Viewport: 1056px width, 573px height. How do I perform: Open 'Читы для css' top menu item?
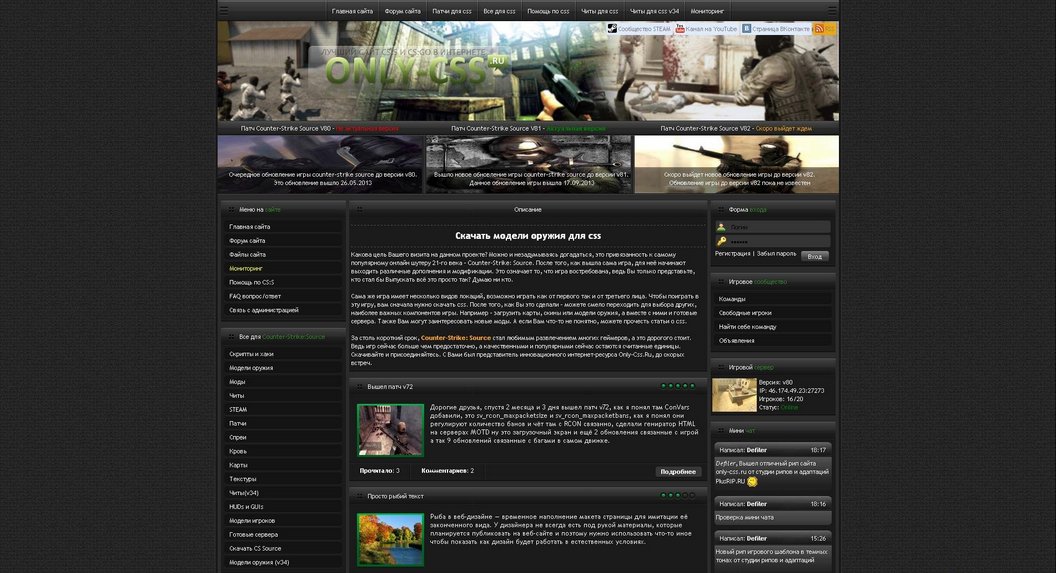point(599,11)
